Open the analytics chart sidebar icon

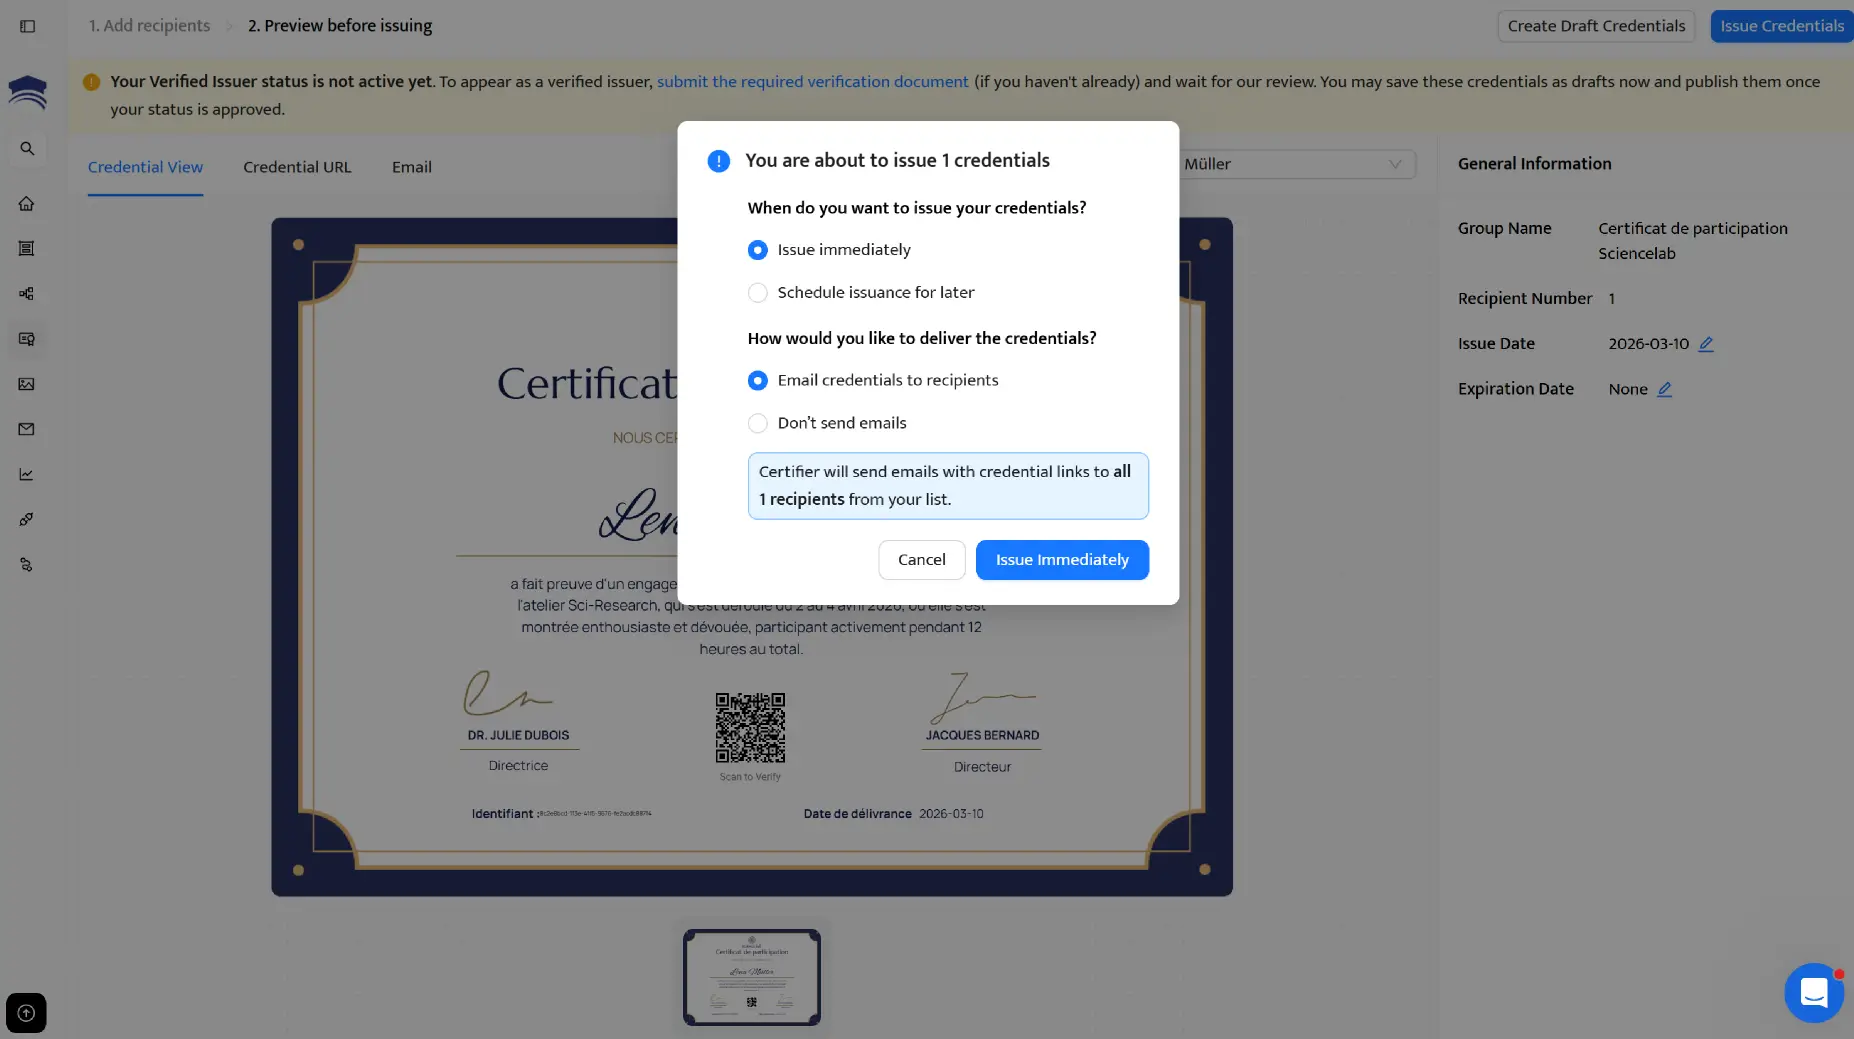click(27, 474)
